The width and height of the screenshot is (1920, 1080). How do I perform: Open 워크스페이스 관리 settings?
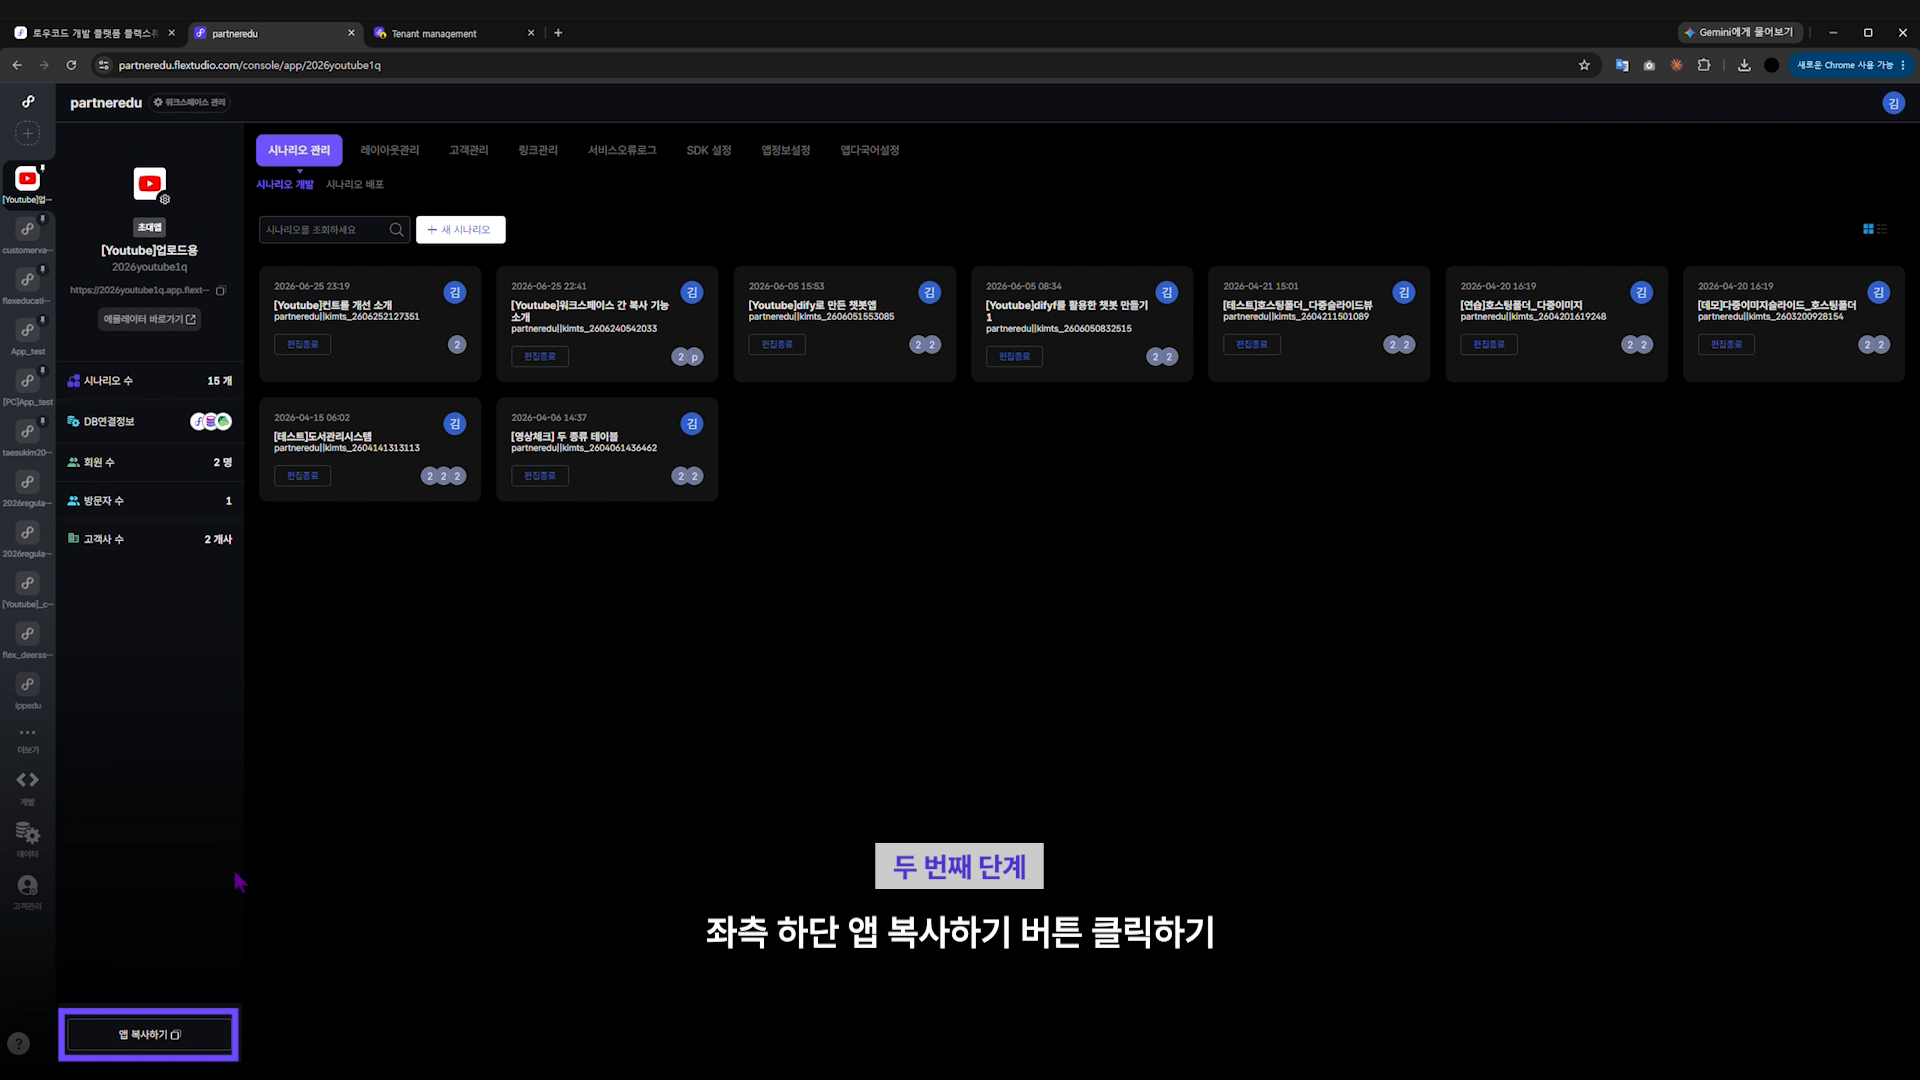click(x=189, y=103)
